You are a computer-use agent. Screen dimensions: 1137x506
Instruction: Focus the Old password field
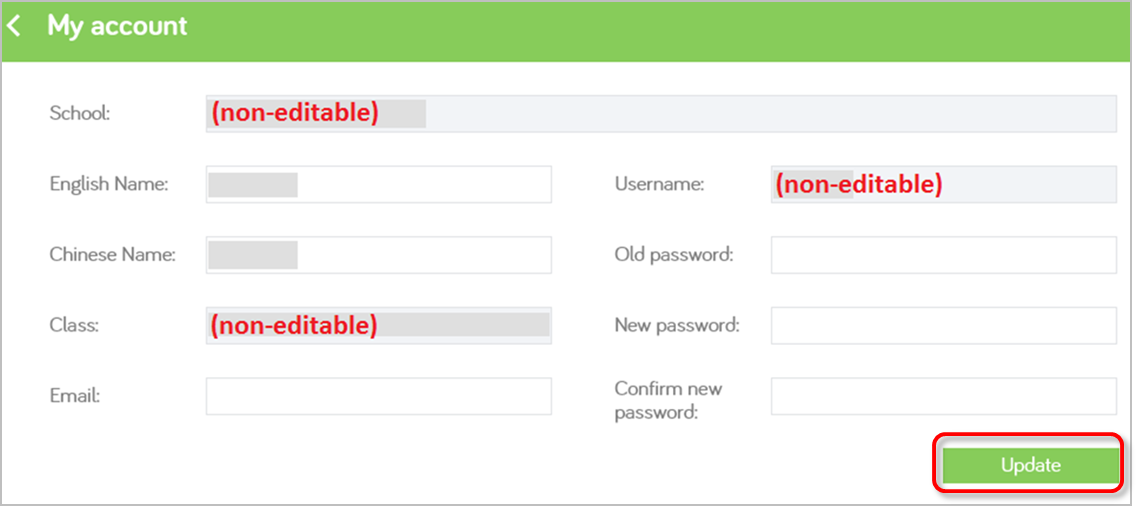click(x=943, y=254)
